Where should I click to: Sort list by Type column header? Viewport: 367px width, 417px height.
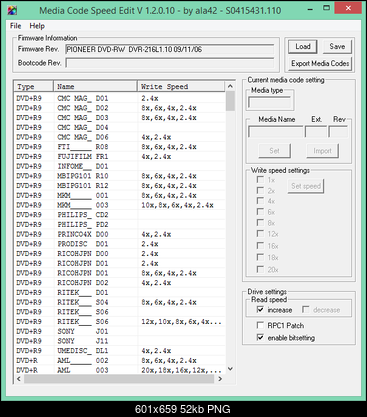(33, 86)
